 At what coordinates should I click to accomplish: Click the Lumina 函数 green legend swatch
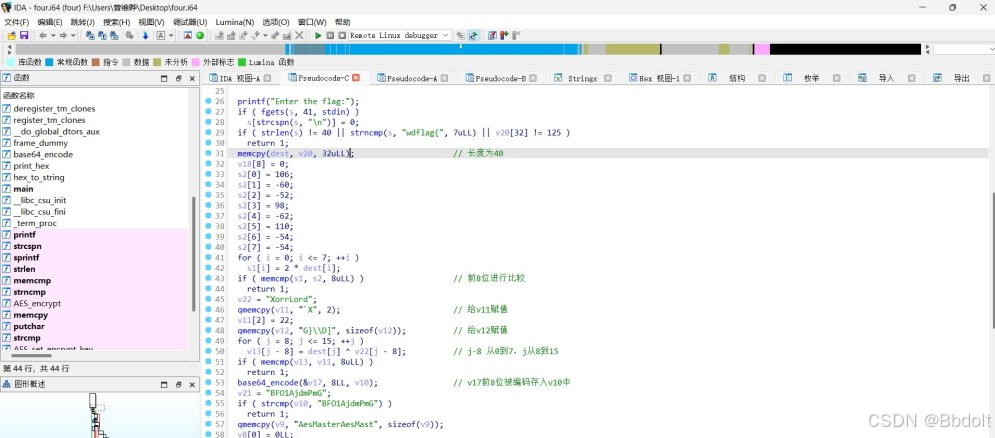point(242,62)
